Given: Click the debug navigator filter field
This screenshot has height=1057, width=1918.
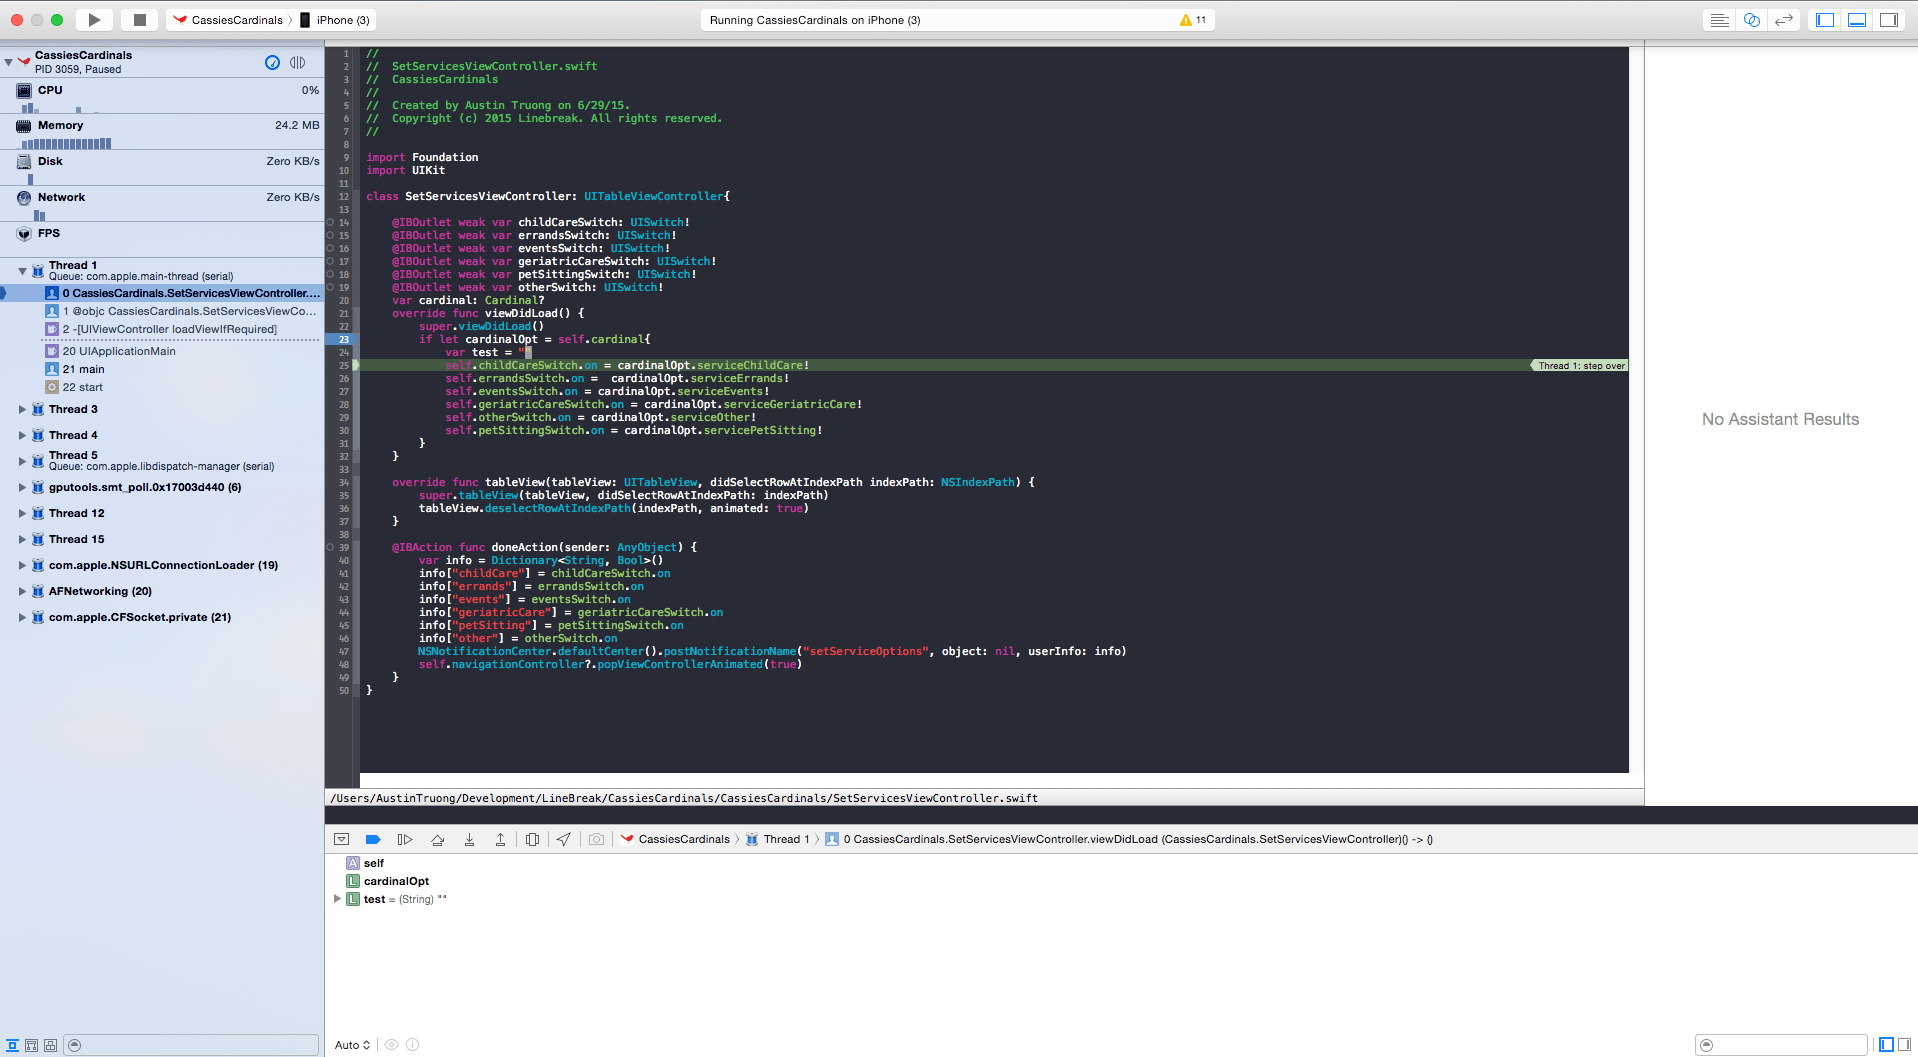Looking at the screenshot, I should click(192, 1045).
